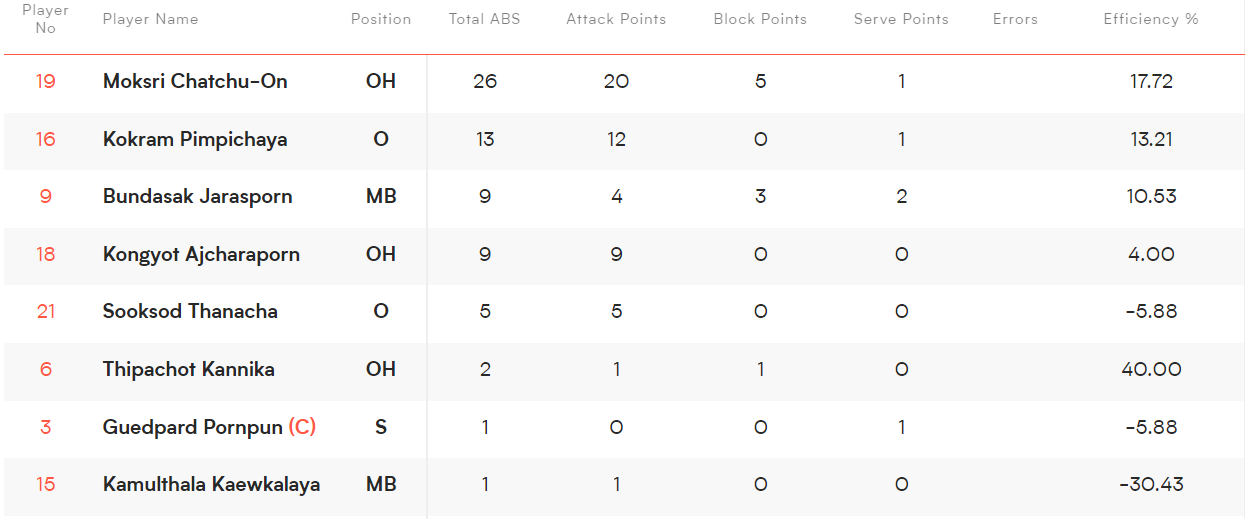Screen dimensions: 1251x519
Task: Click the Errors column header
Action: pos(1015,19)
